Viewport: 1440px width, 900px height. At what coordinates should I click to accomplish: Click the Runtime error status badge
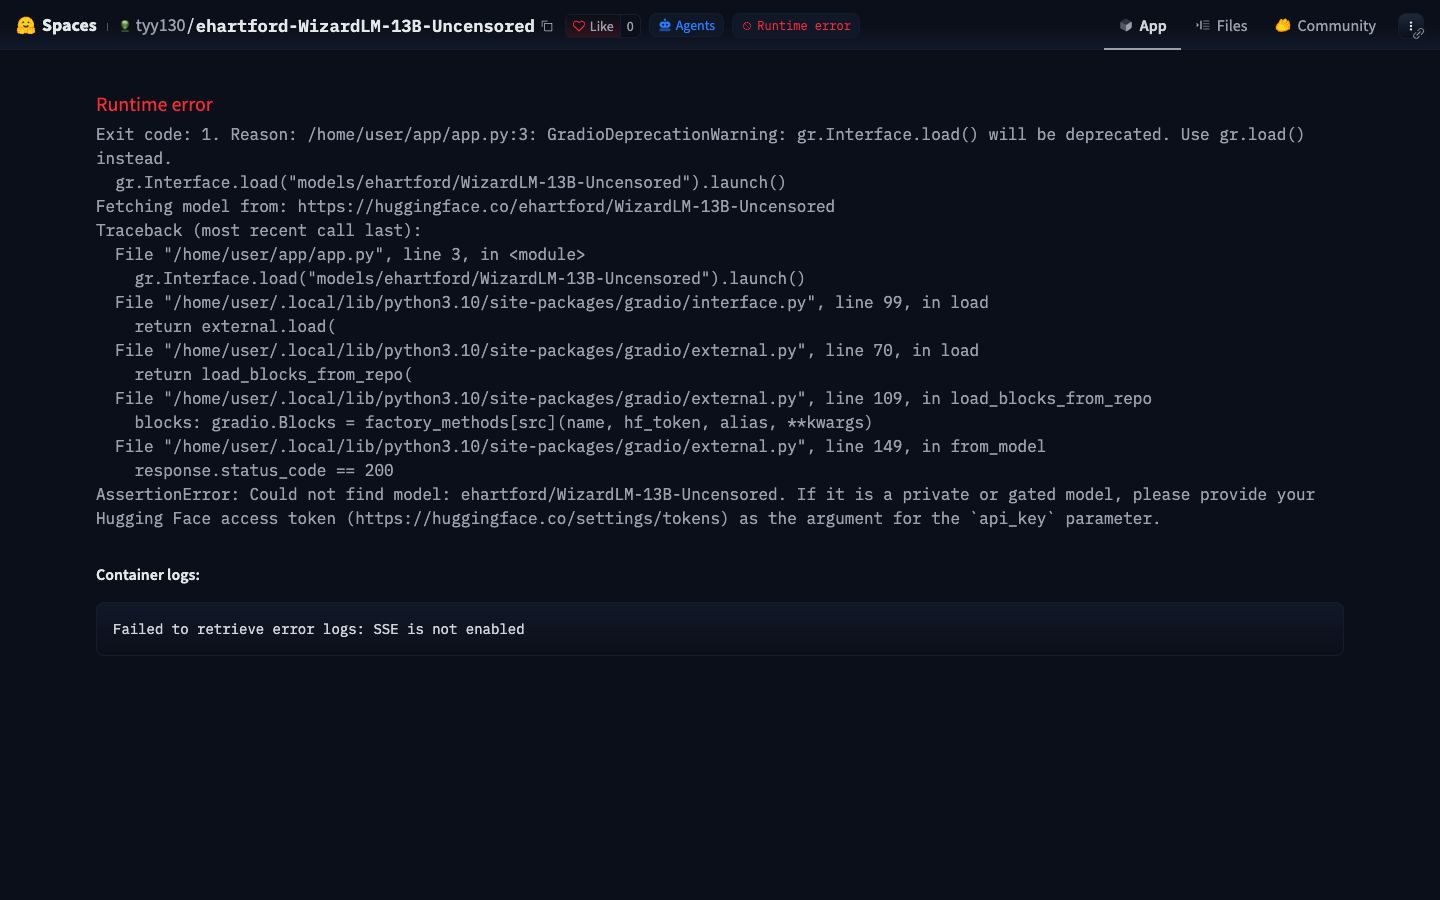[x=796, y=26]
